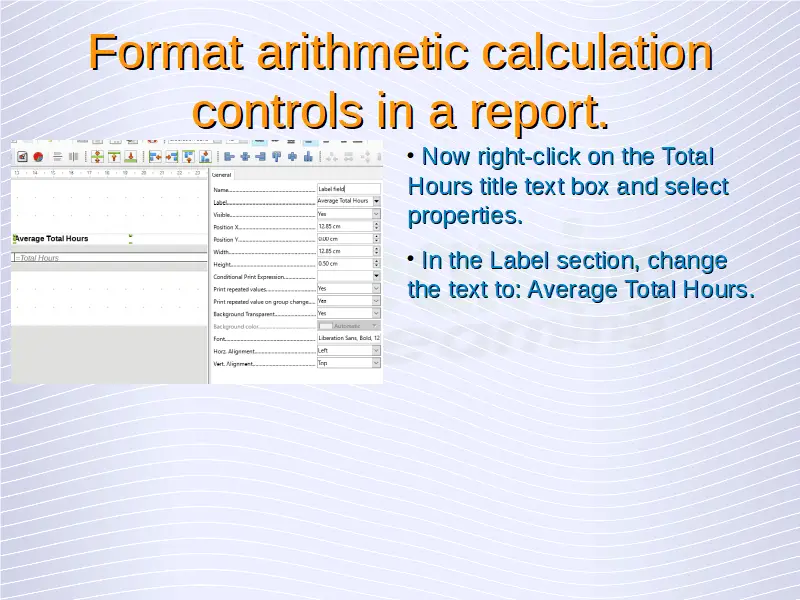Click the Position X spinner arrows
Screen dimensions: 800x600
pos(377,226)
